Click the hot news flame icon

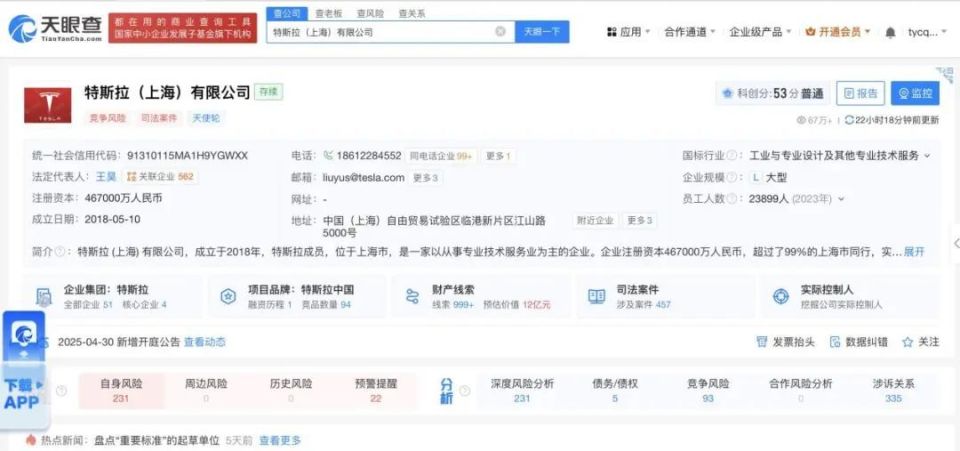pyautogui.click(x=31, y=440)
